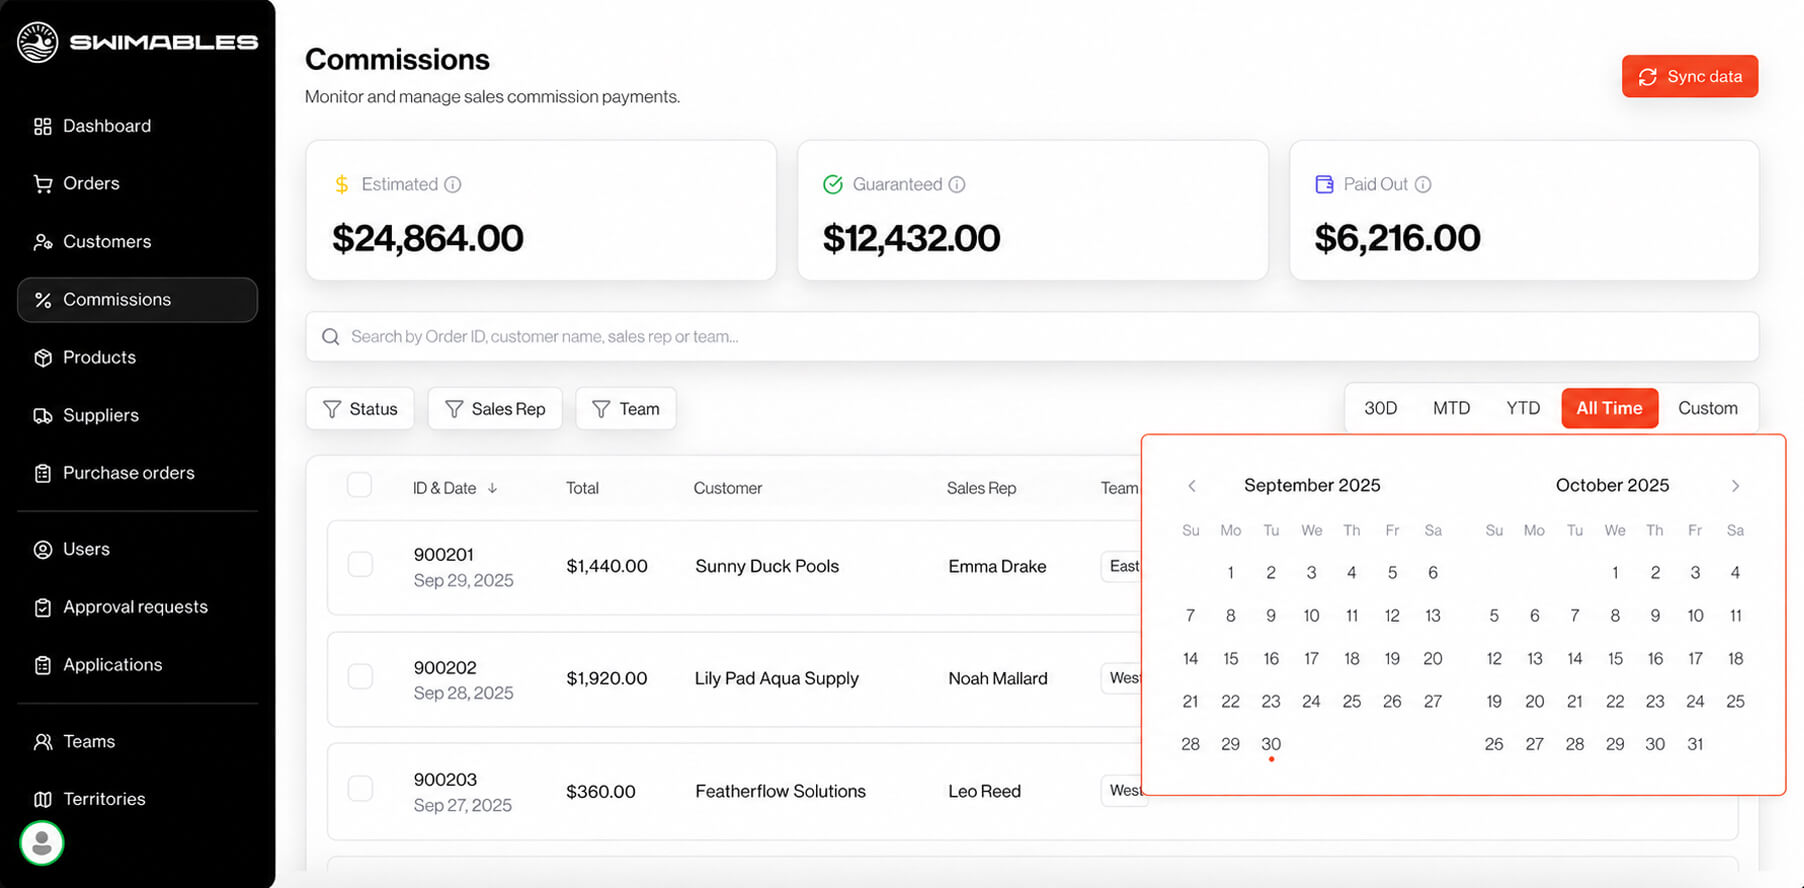
Task: Check the box for order 900203
Action: pyautogui.click(x=360, y=788)
